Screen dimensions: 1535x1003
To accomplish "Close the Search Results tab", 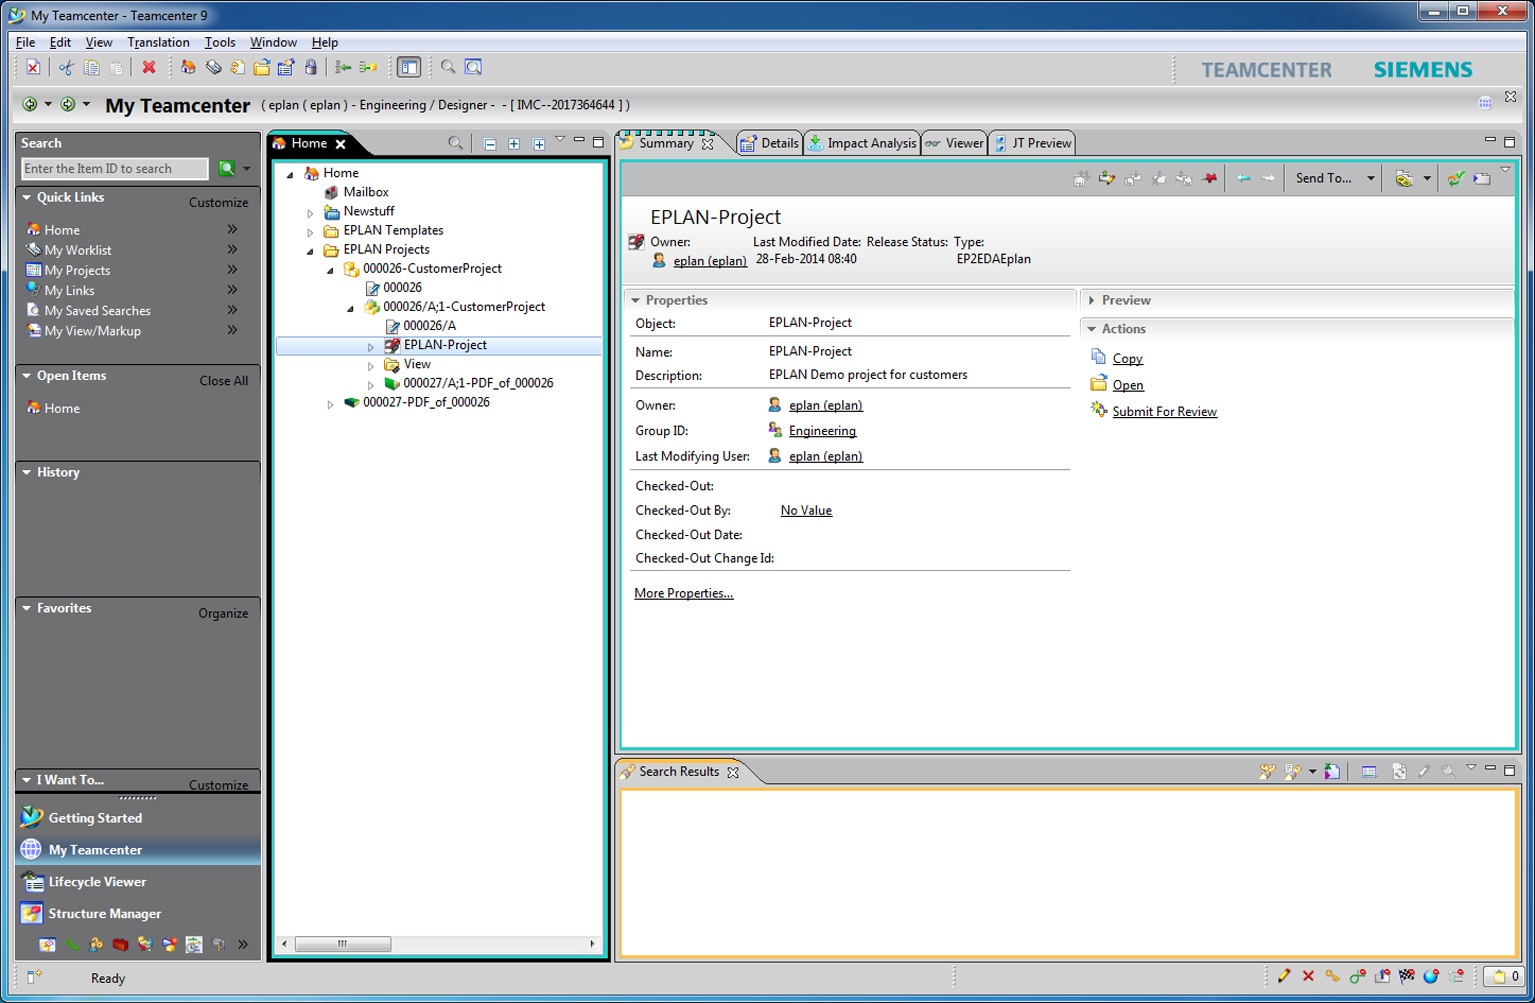I will point(733,772).
